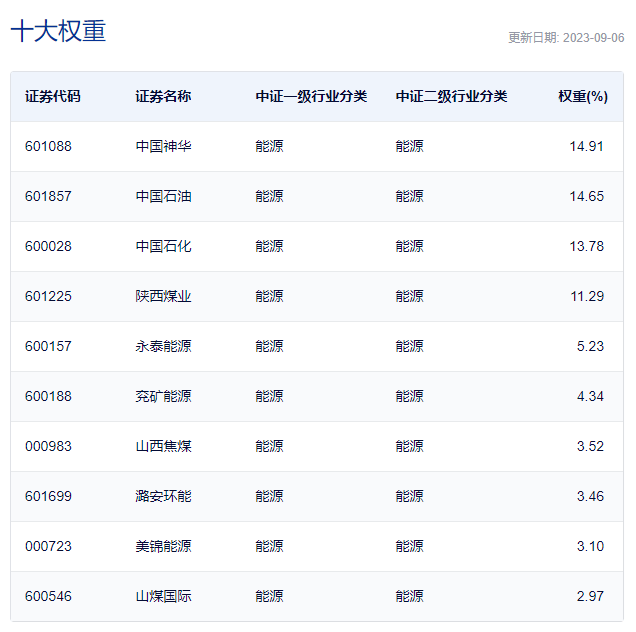Click the 中国石化 stock name
The height and width of the screenshot is (632, 636).
[163, 246]
